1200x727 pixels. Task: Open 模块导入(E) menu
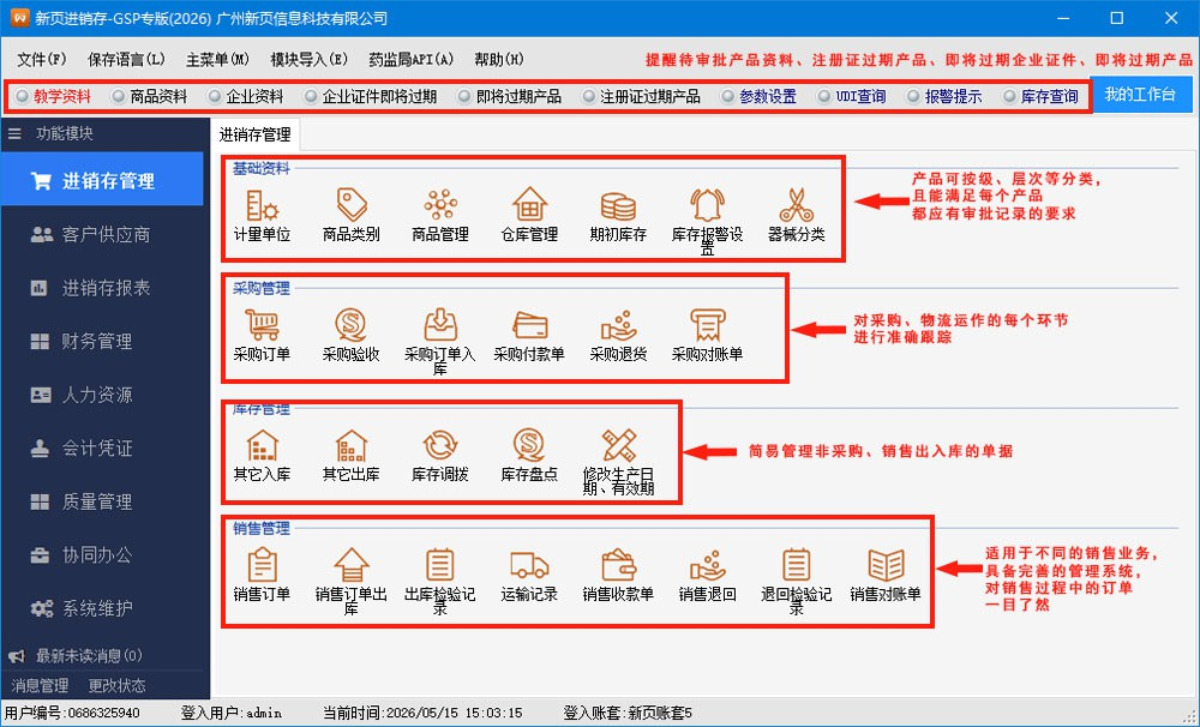[310, 59]
